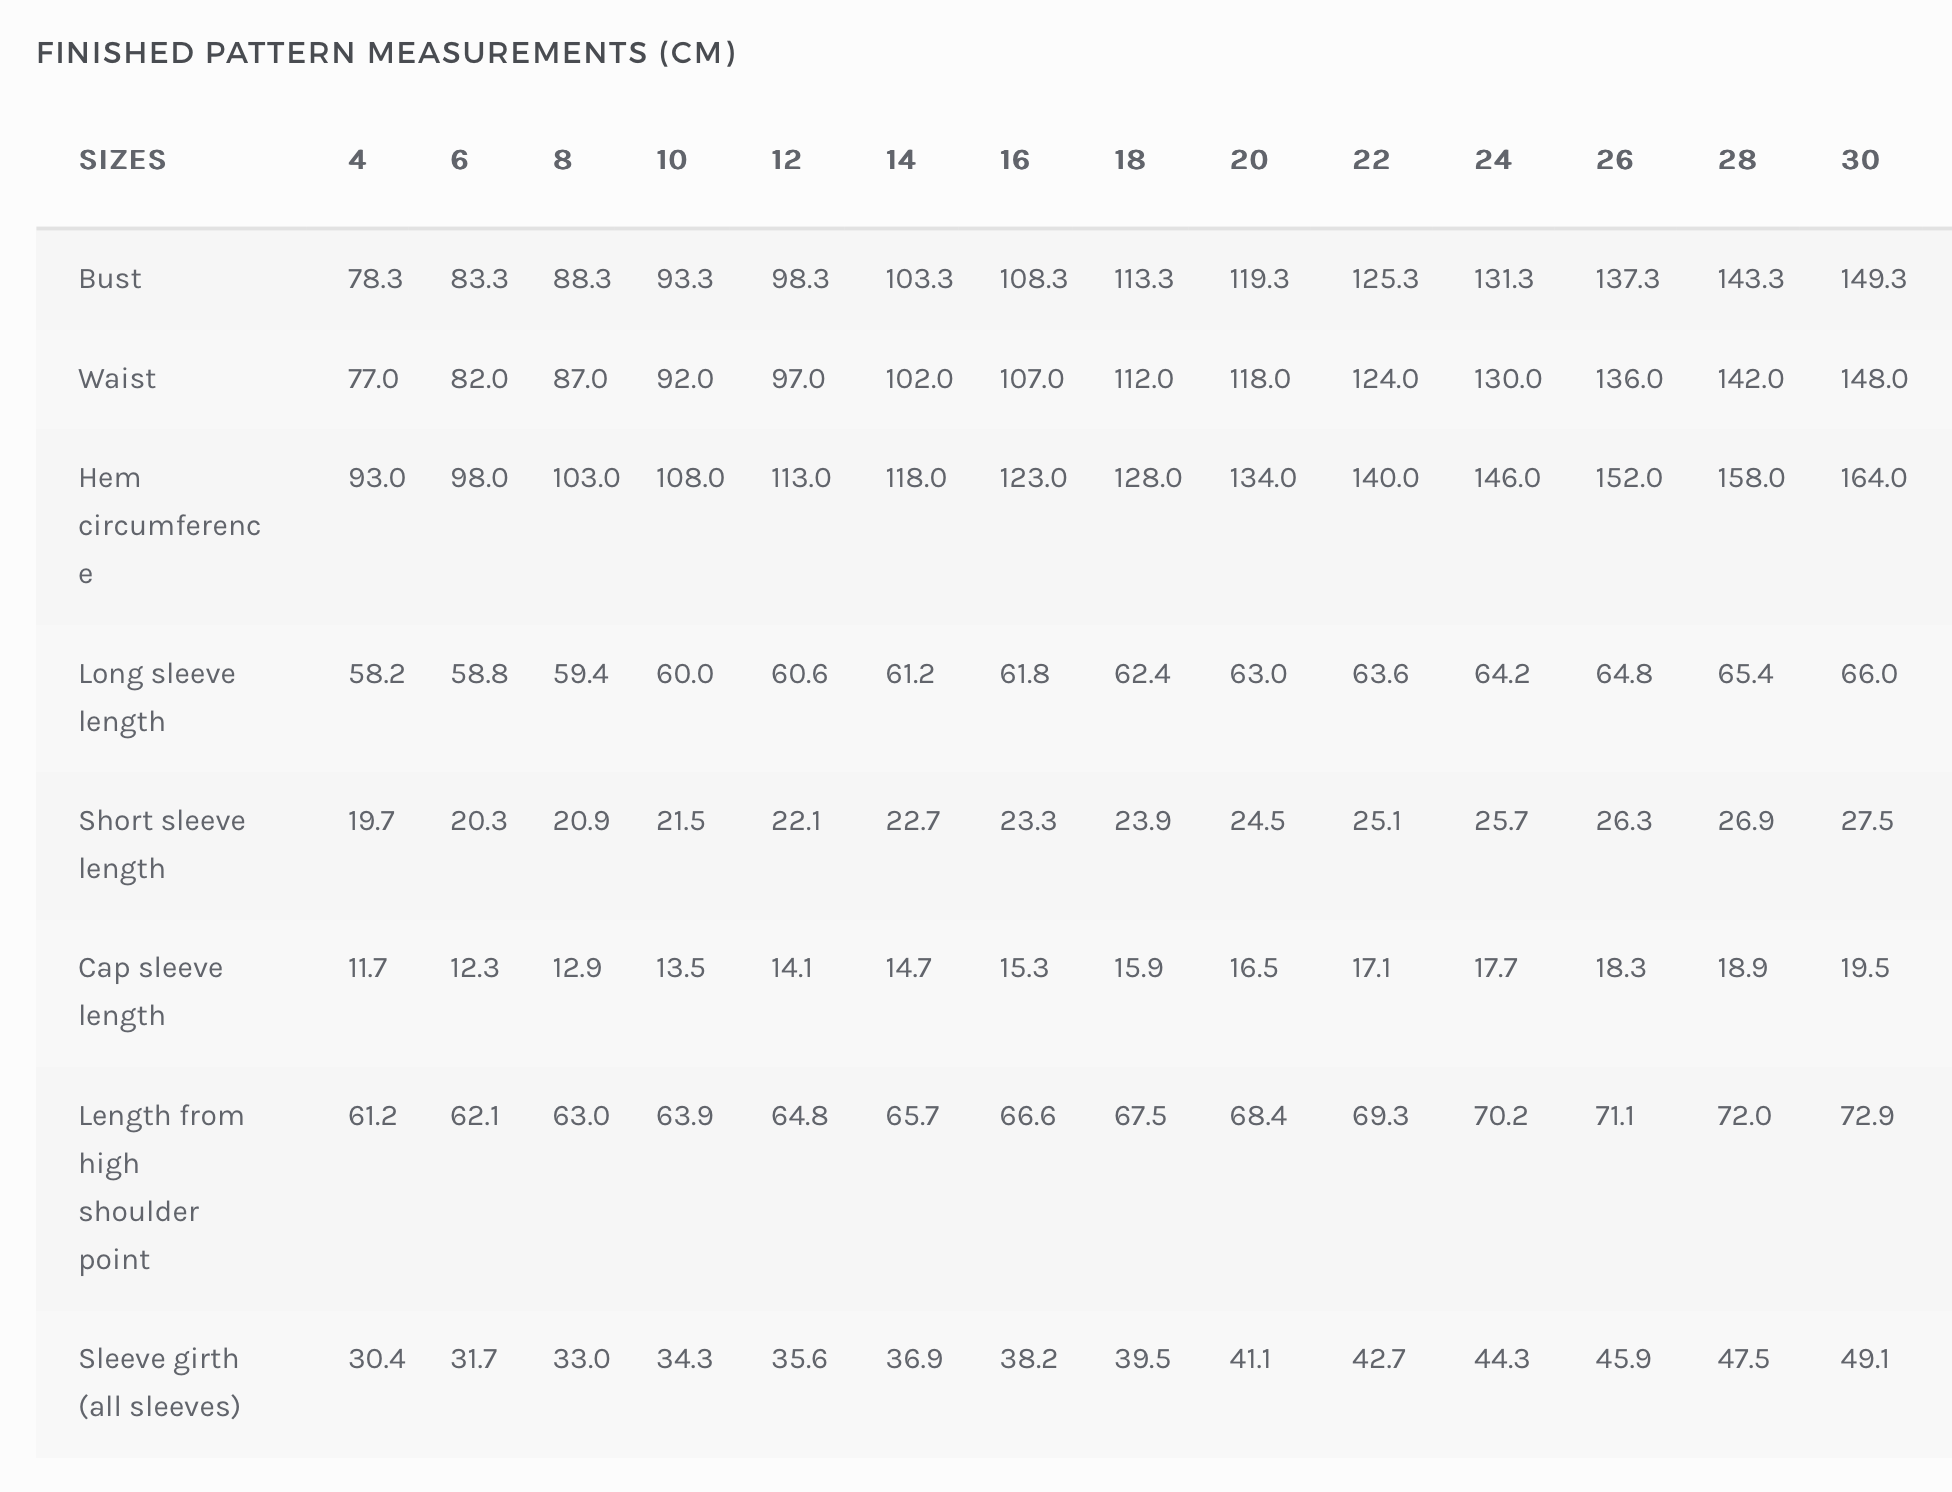Select the size 16 column header
The width and height of the screenshot is (1952, 1492).
click(1014, 160)
